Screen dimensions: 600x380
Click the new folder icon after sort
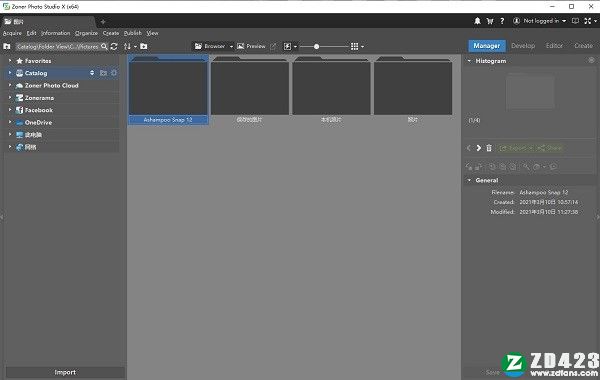[143, 46]
